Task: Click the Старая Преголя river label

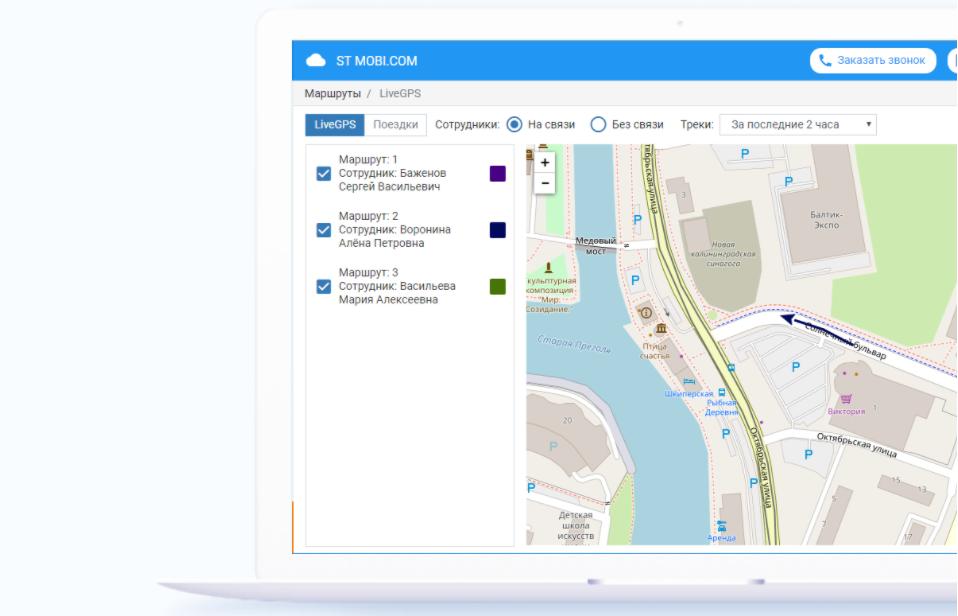Action: (x=574, y=344)
